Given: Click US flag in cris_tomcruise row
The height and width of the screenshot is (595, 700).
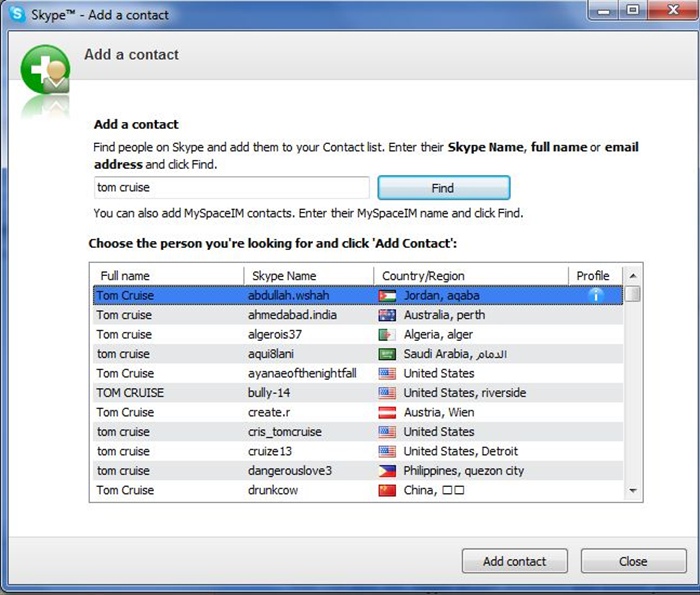Looking at the screenshot, I should tap(387, 432).
